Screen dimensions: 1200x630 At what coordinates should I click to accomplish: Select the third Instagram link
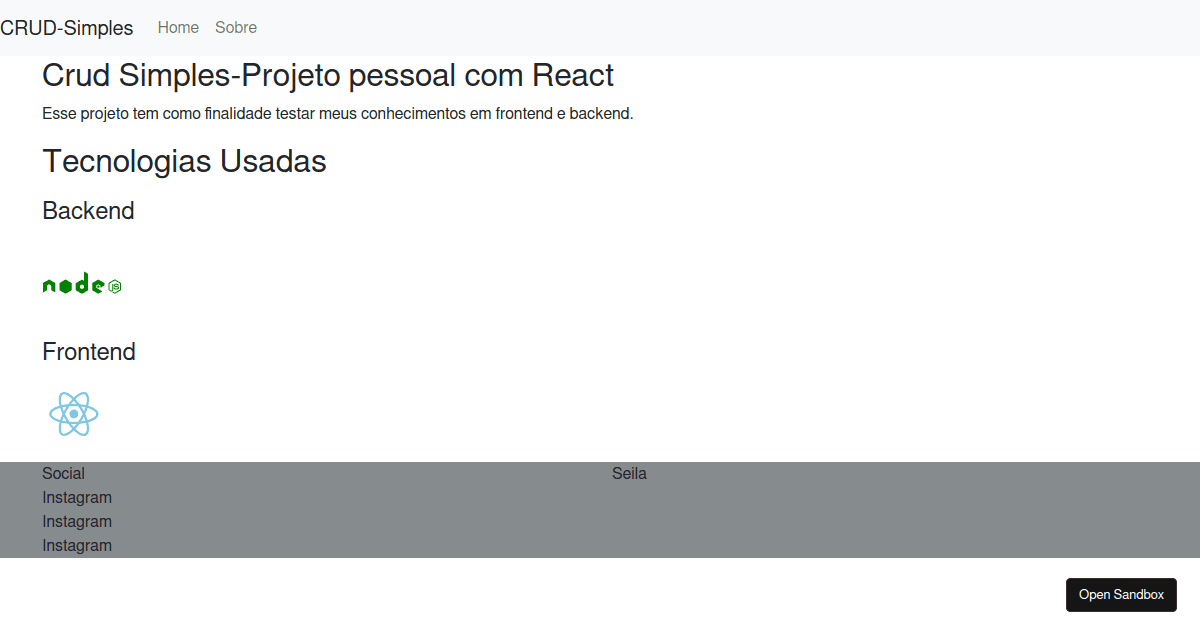click(76, 545)
